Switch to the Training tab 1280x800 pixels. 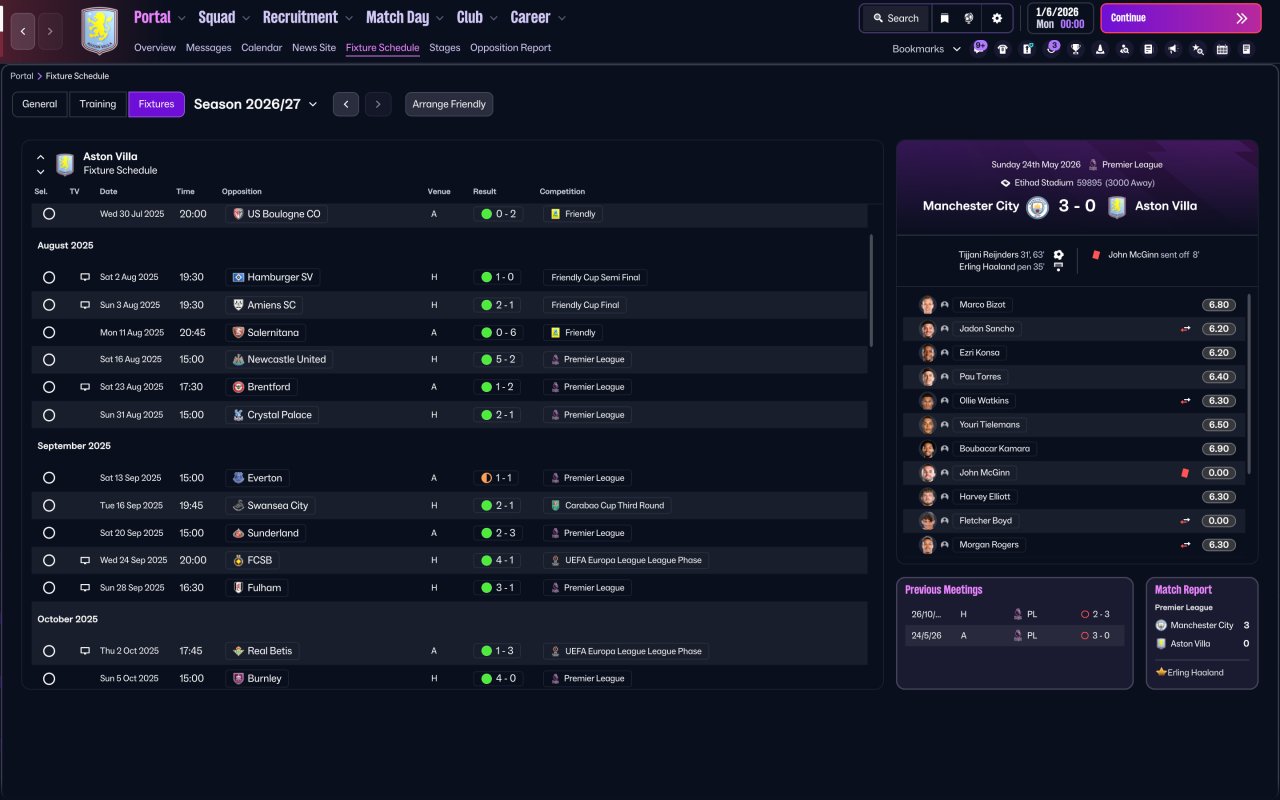(98, 104)
